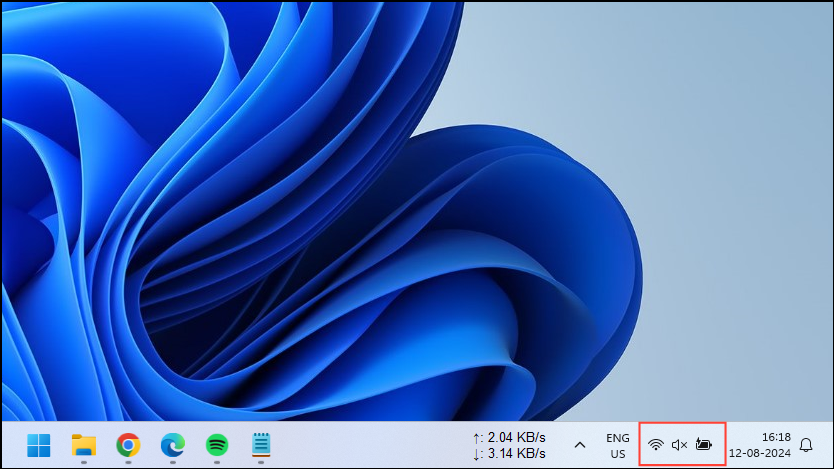This screenshot has height=469, width=834.
Task: Open Google Chrome from the taskbar
Action: [128, 445]
